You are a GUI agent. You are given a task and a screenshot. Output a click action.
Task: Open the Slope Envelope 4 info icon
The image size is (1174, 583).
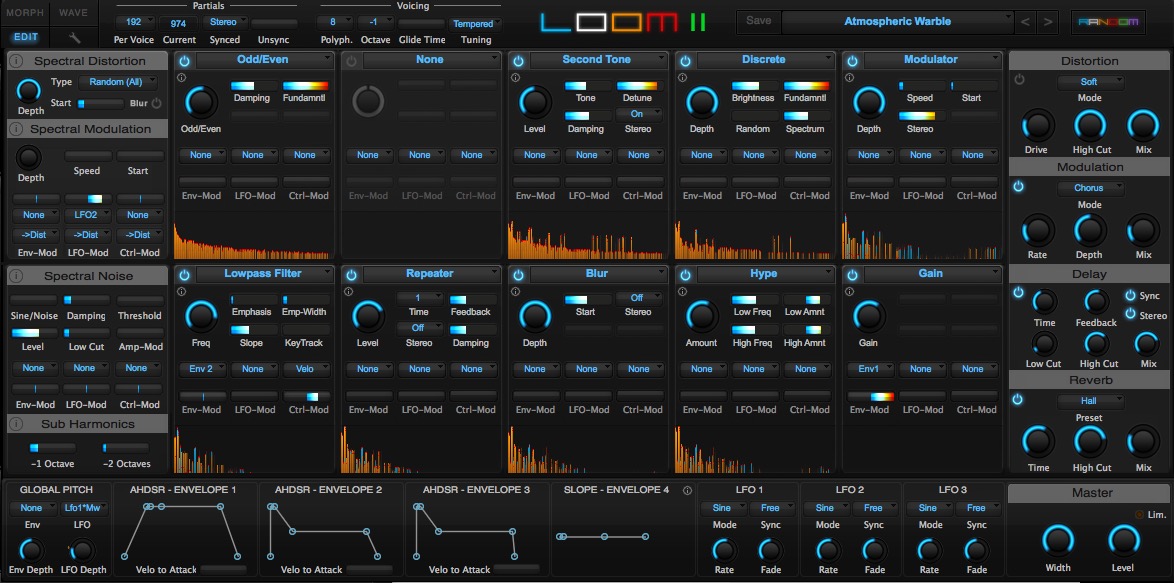point(687,491)
